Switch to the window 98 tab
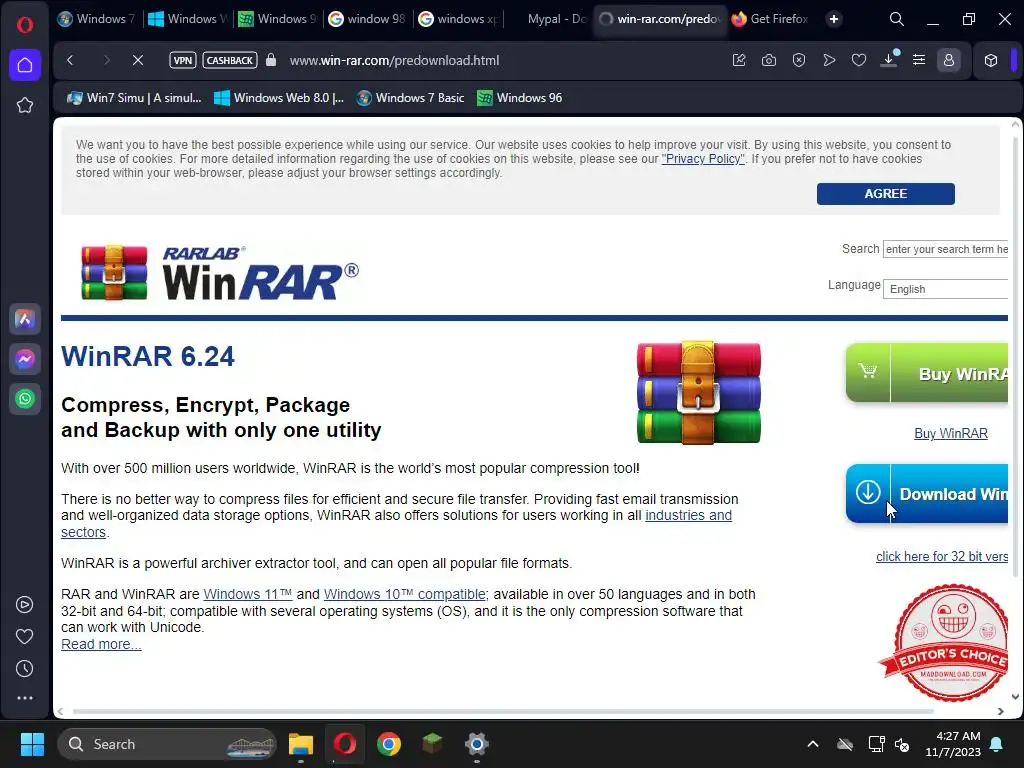This screenshot has height=768, width=1024. coord(367,19)
